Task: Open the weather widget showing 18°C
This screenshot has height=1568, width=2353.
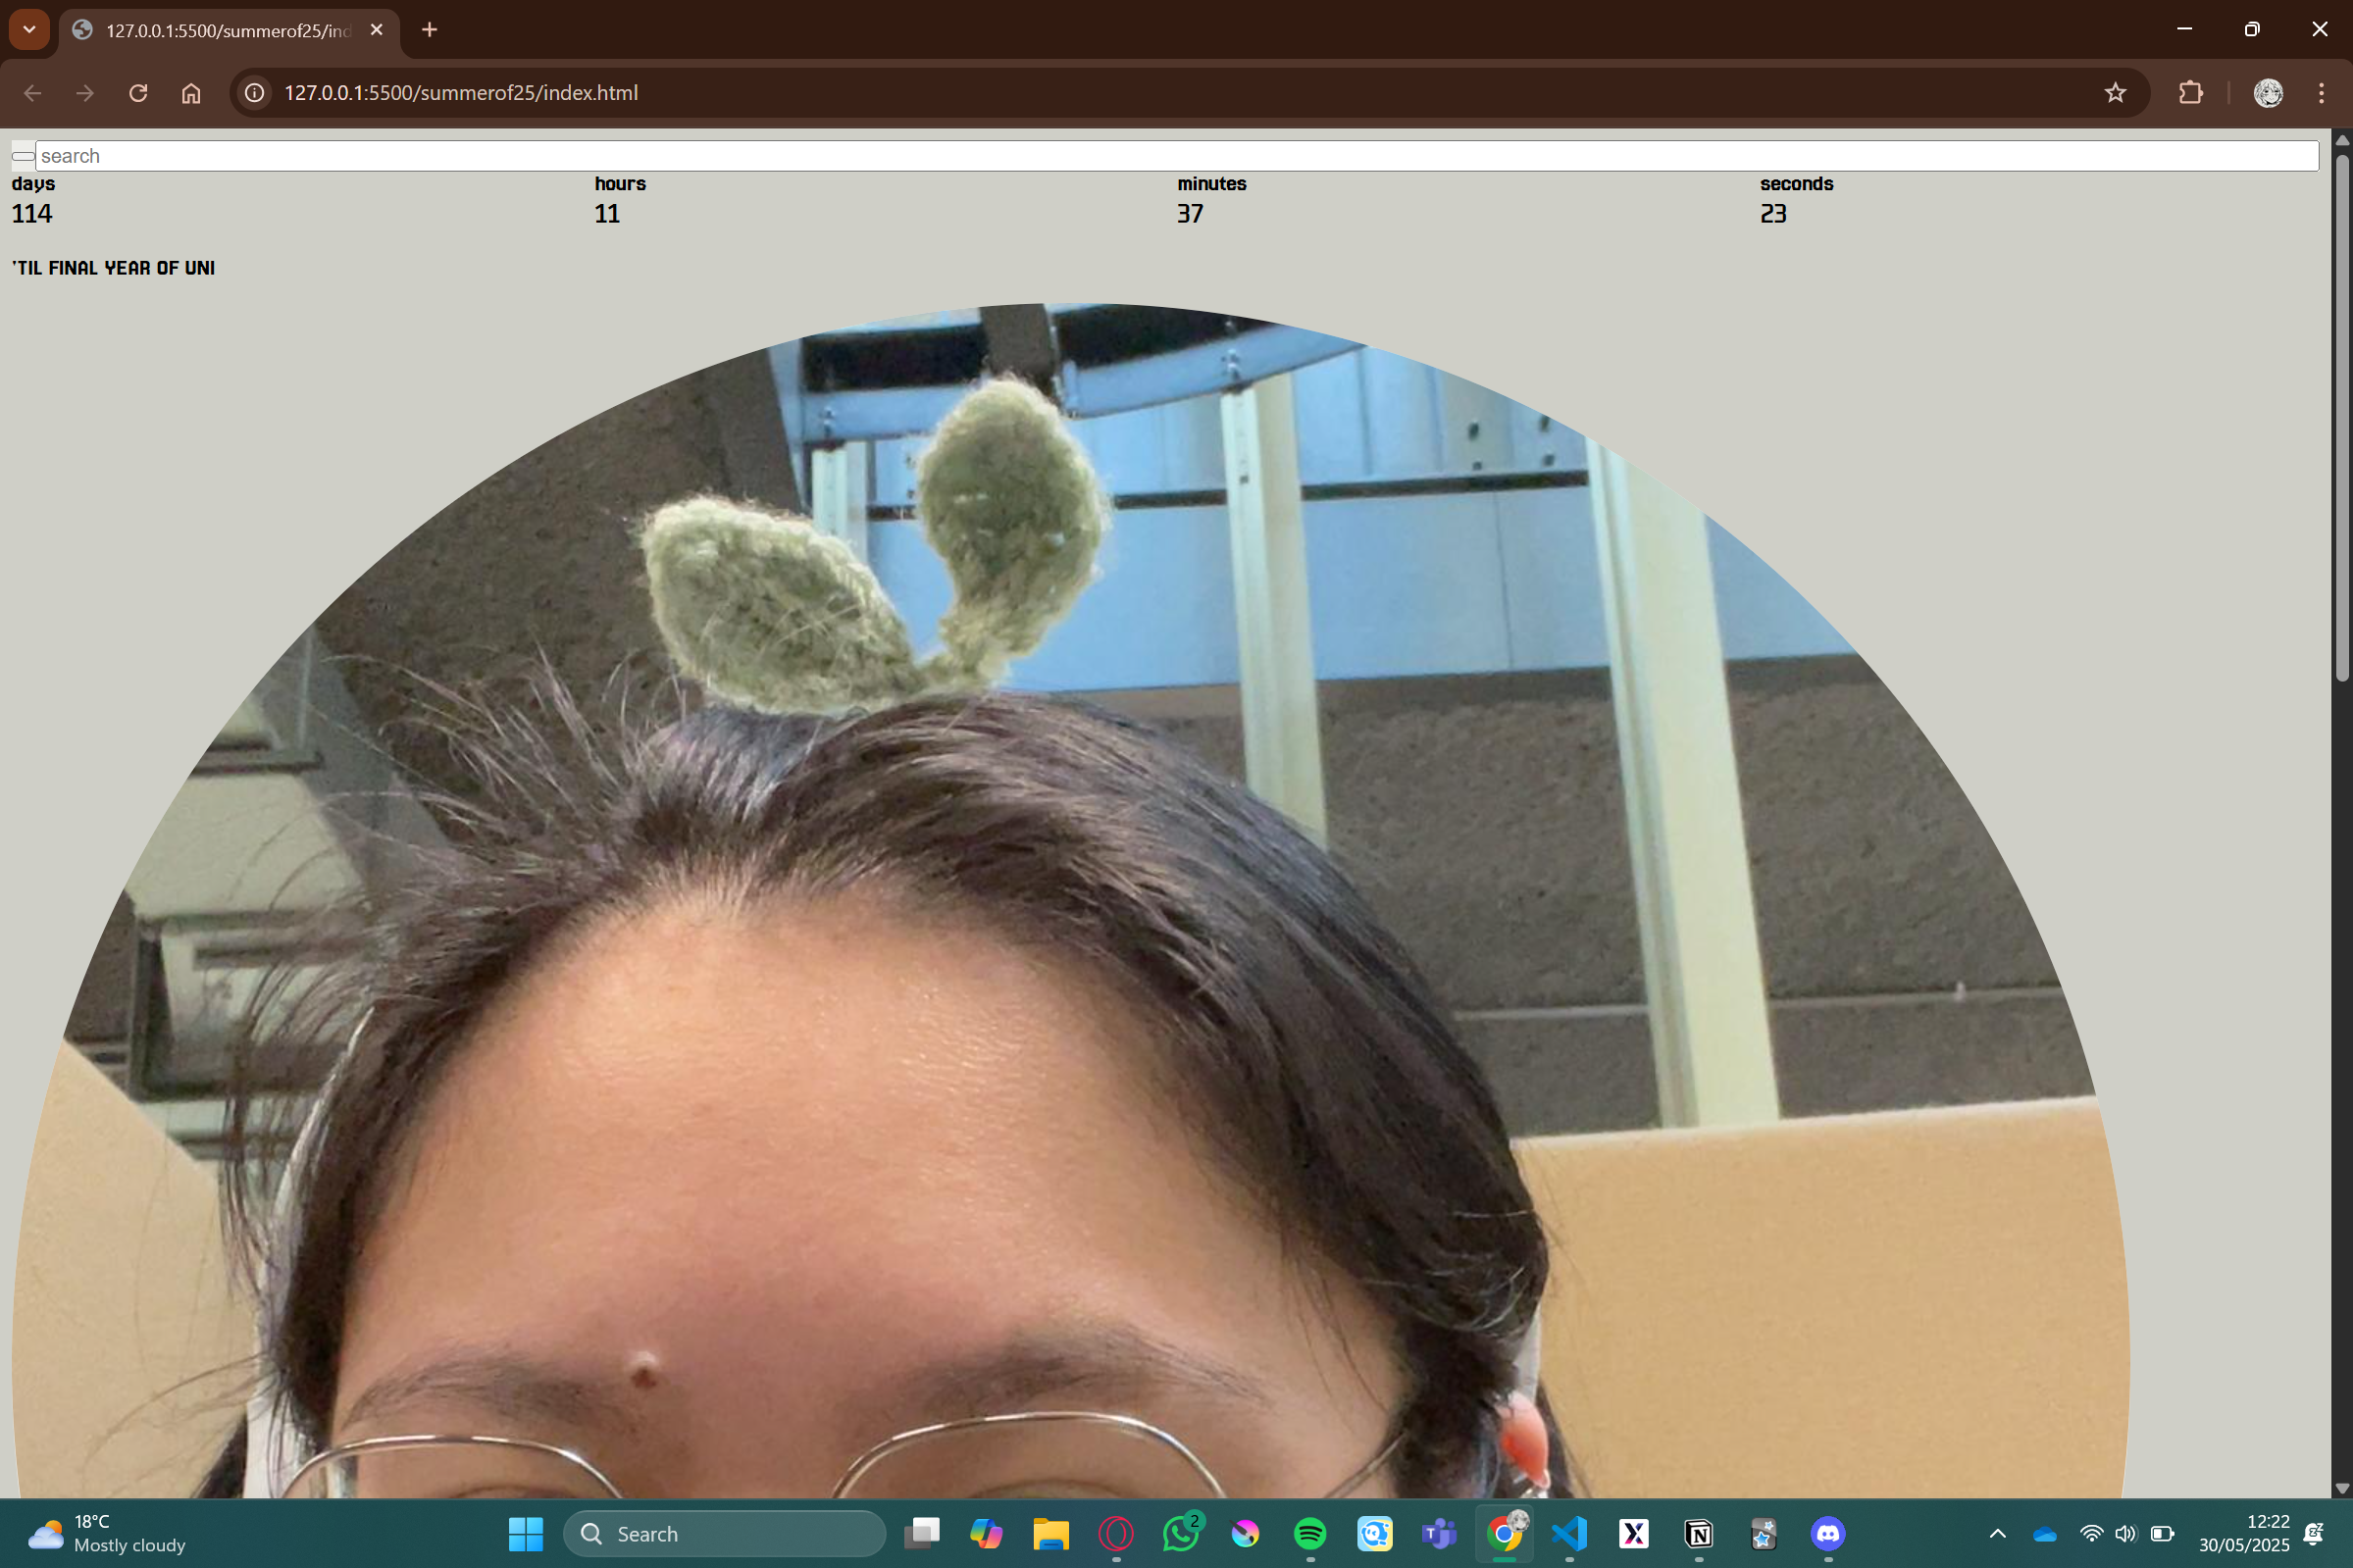Action: (x=107, y=1533)
